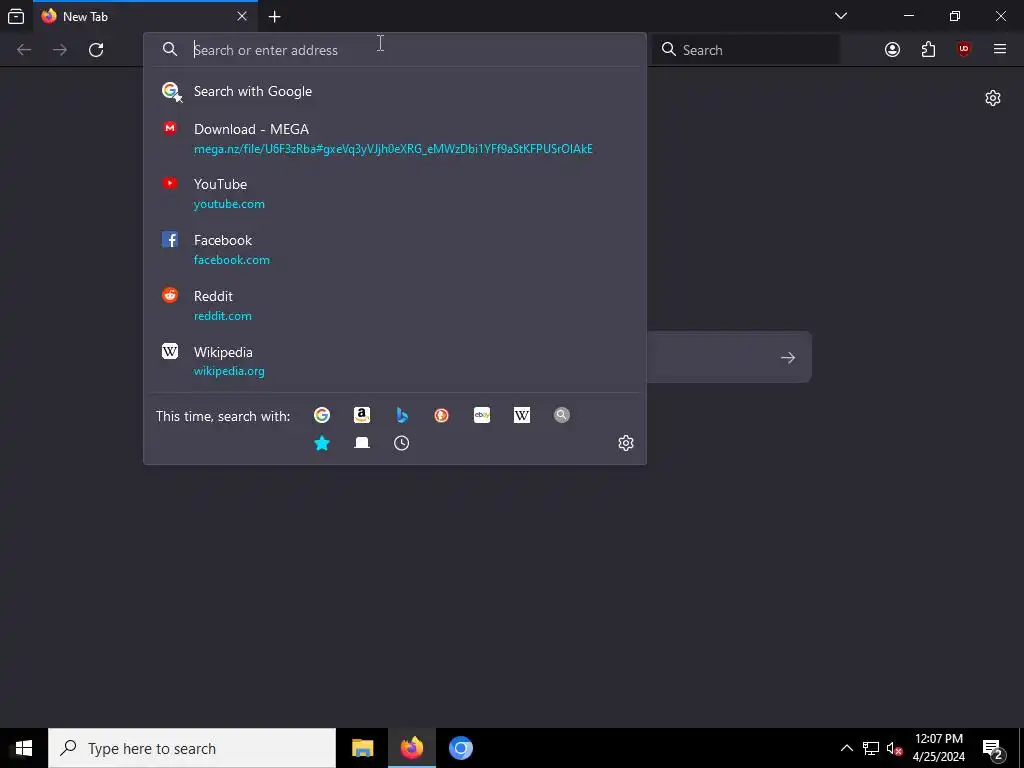Focus the Search or enter address field
Image resolution: width=1024 pixels, height=768 pixels.
click(395, 50)
